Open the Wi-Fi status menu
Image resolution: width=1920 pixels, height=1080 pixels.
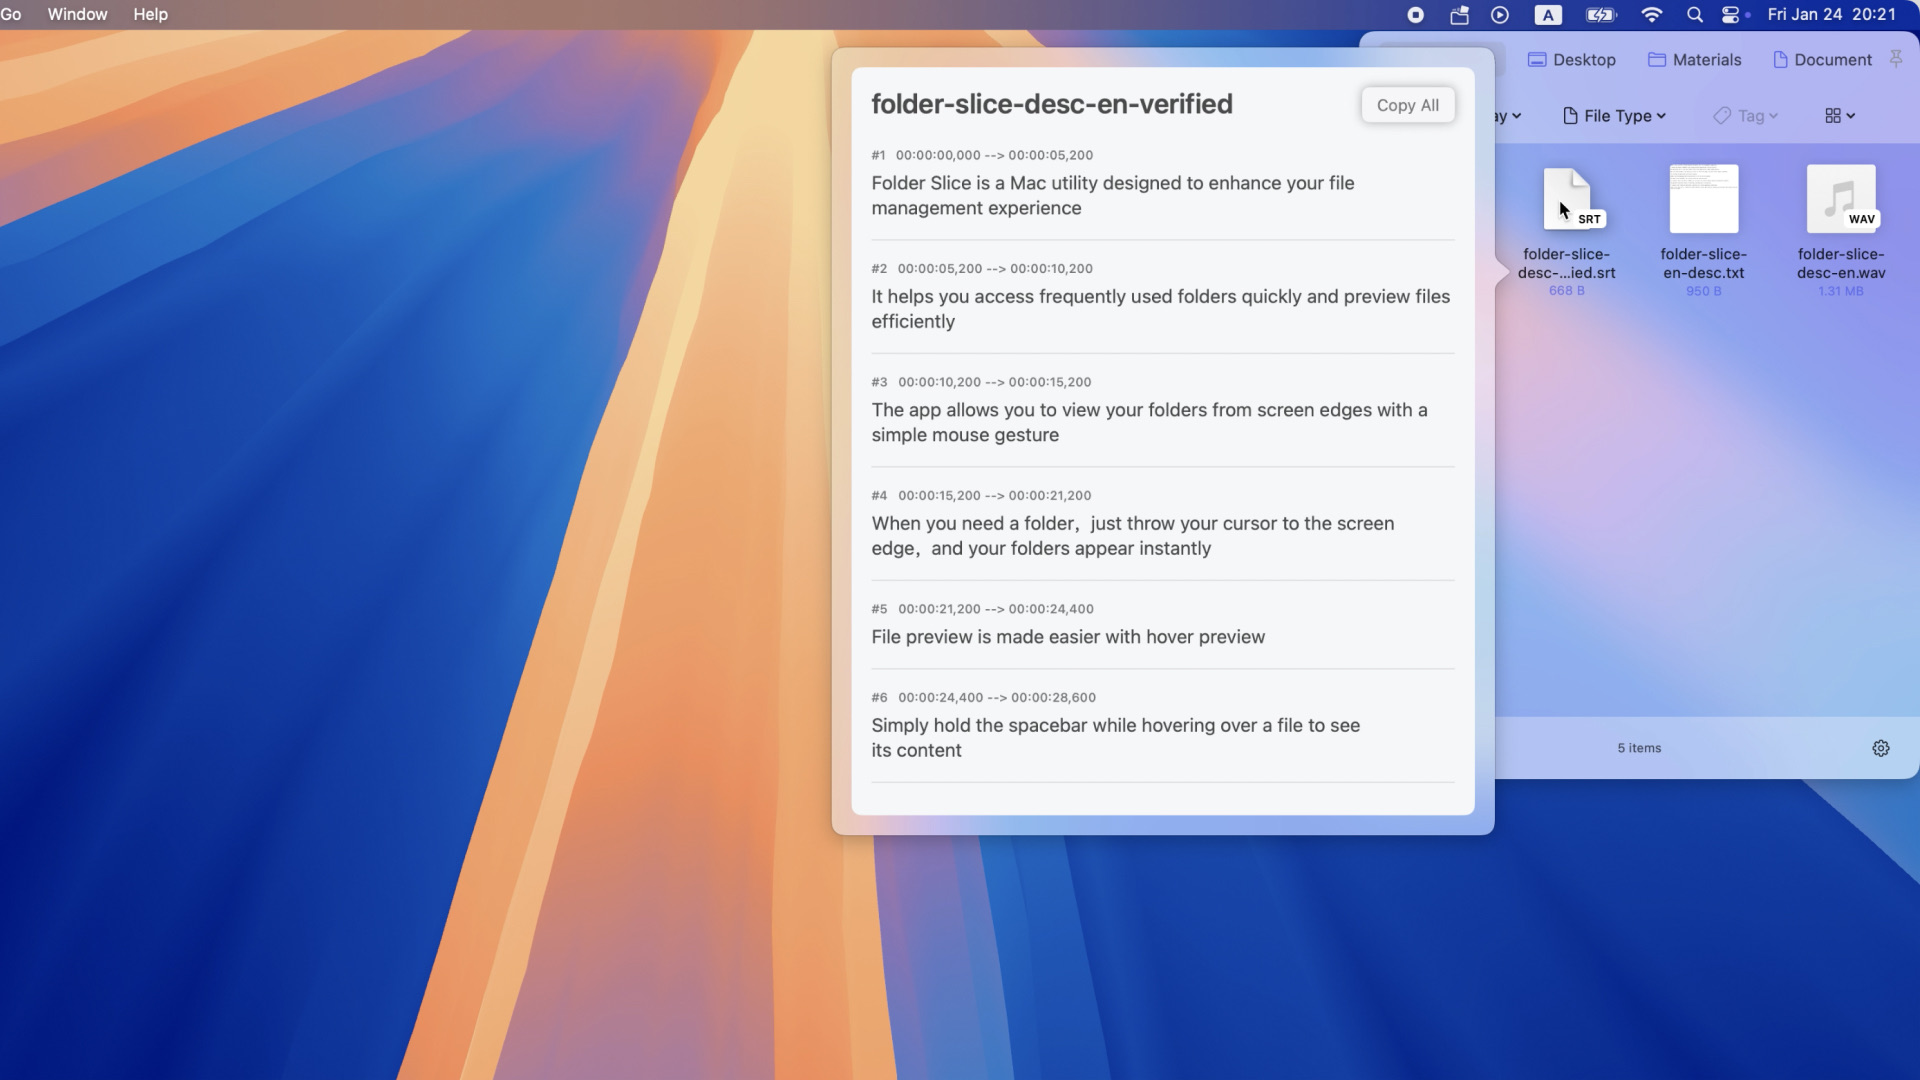1652,14
